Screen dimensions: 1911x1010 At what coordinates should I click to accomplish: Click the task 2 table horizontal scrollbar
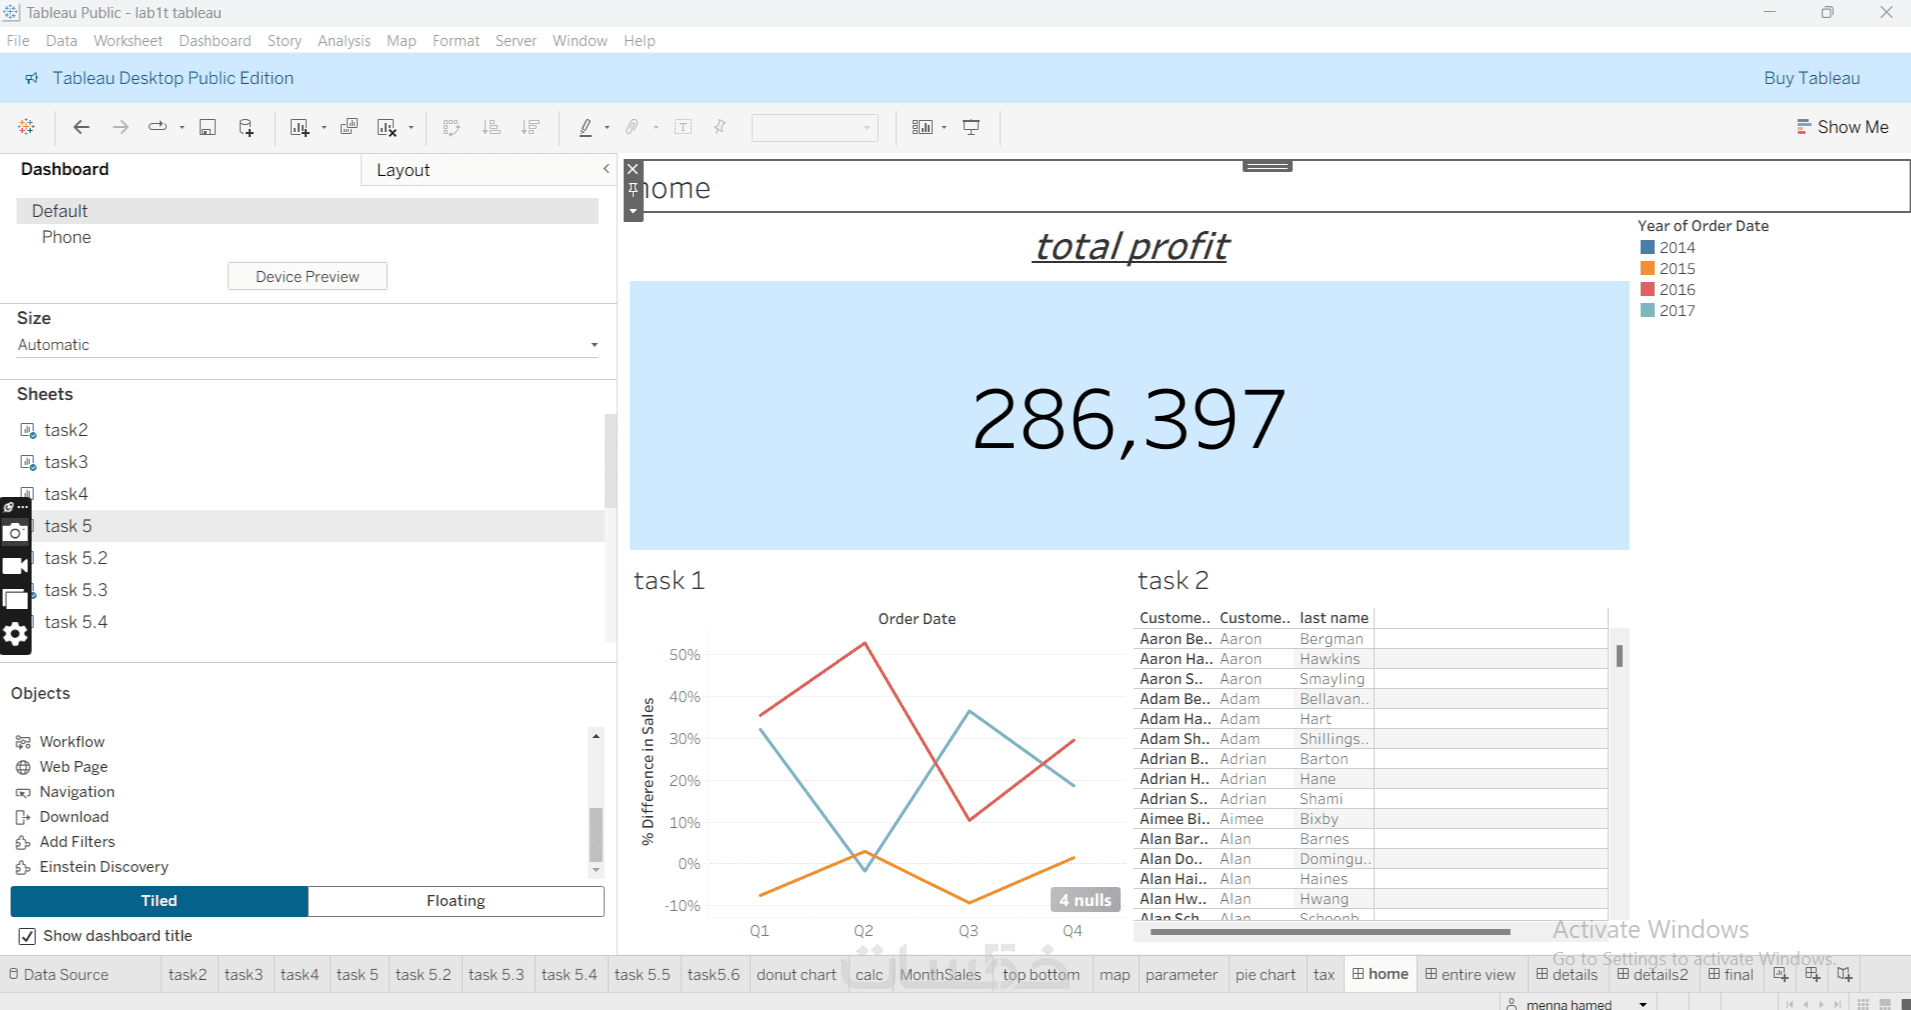pyautogui.click(x=1330, y=932)
